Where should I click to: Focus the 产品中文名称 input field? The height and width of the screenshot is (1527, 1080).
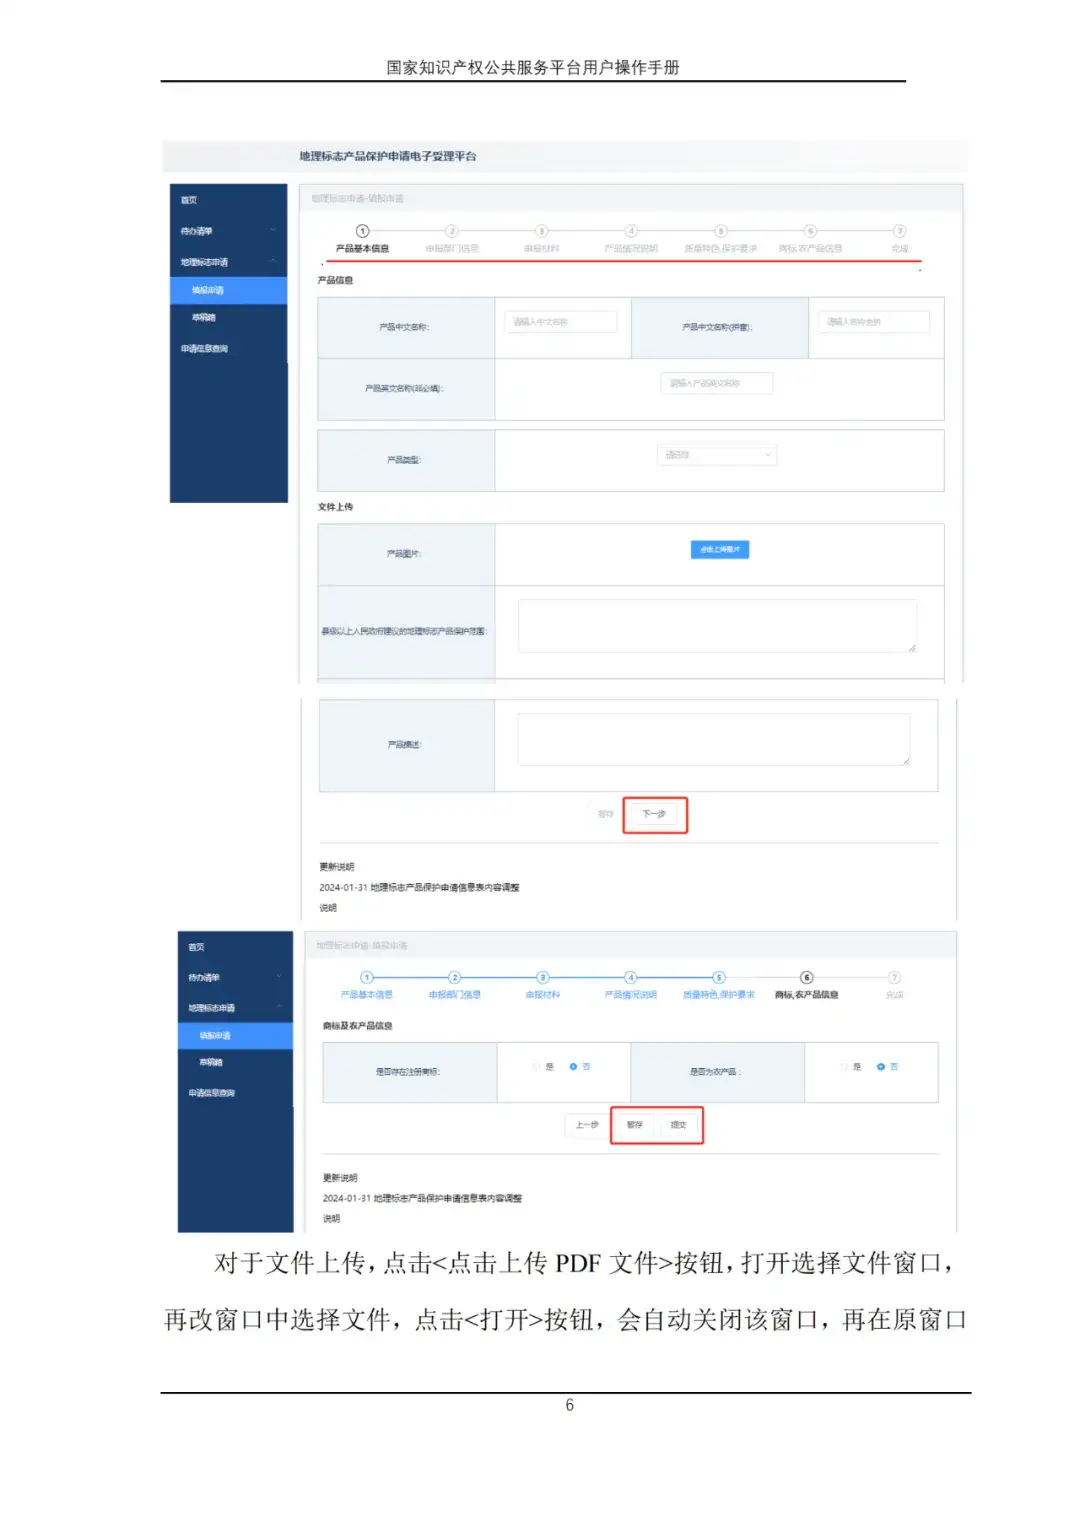tap(561, 322)
